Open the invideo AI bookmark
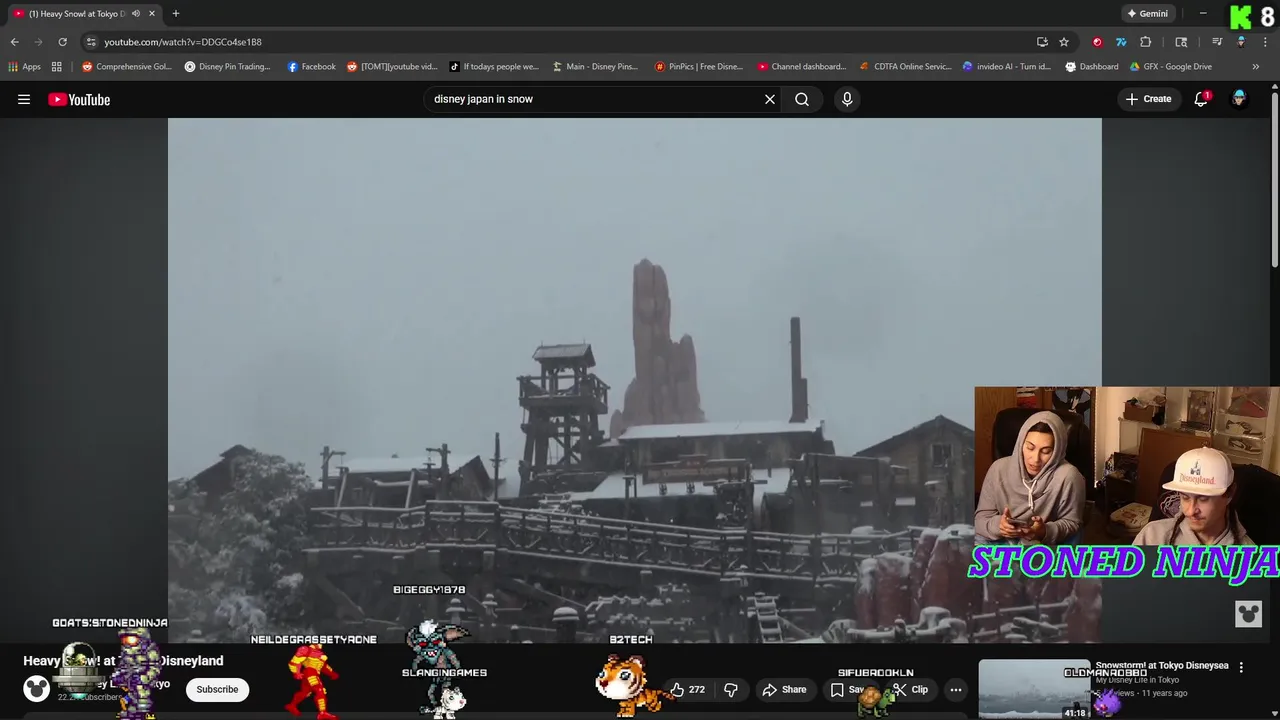 coord(1007,67)
